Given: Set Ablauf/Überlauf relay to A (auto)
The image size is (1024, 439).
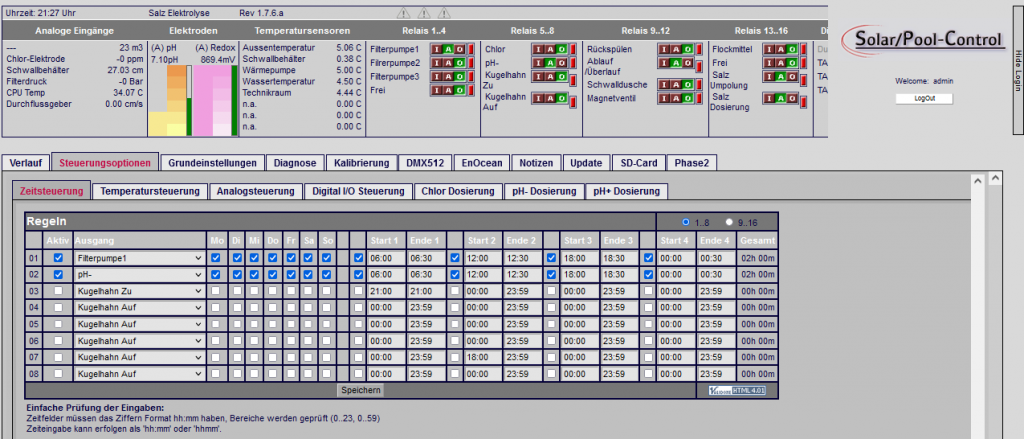Looking at the screenshot, I should [675, 63].
